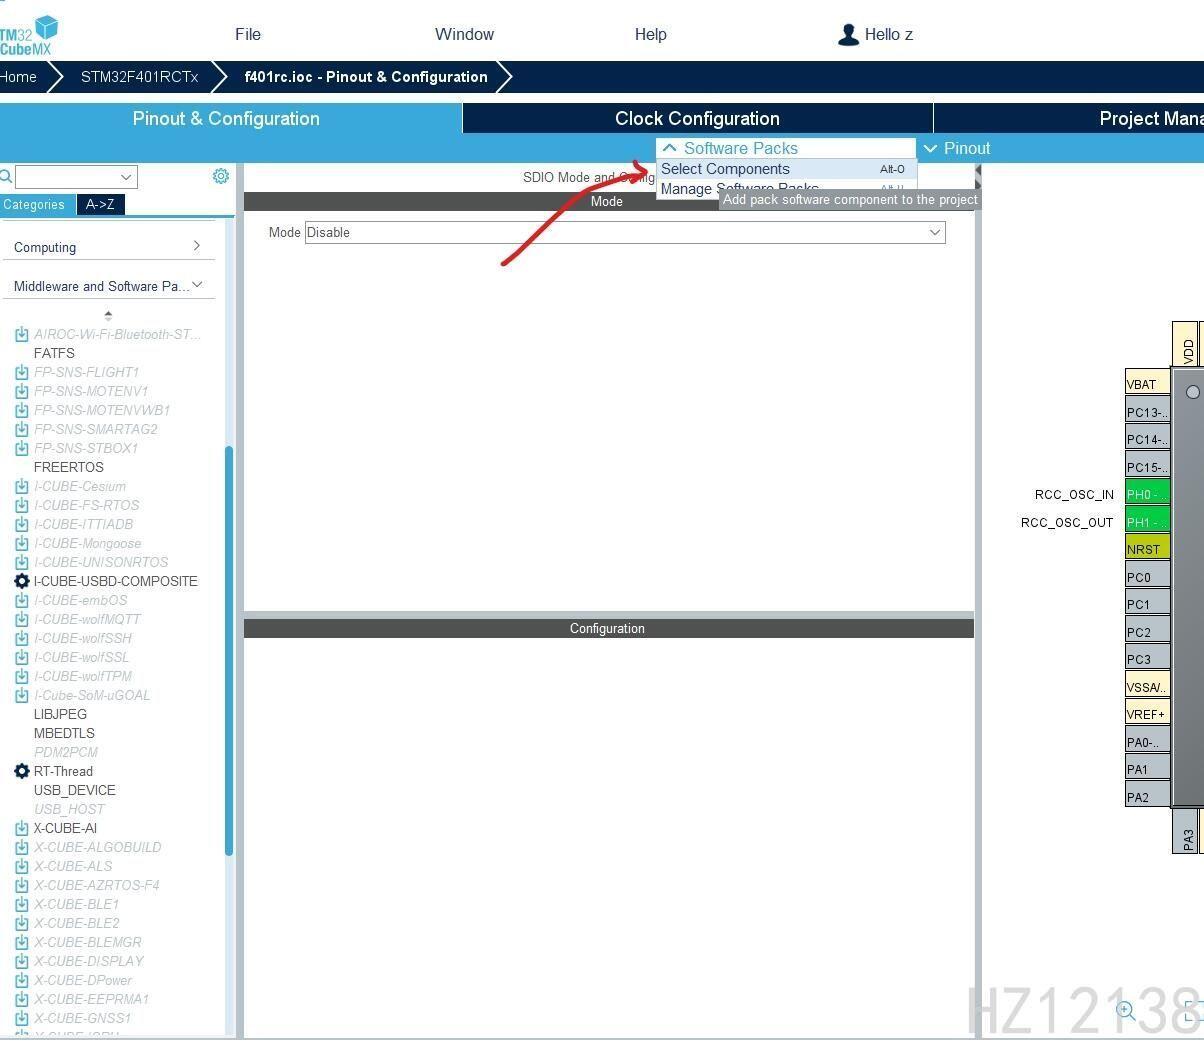This screenshot has width=1204, height=1044.
Task: Open the SDIO Mode dropdown set to Disable
Action: [x=625, y=232]
